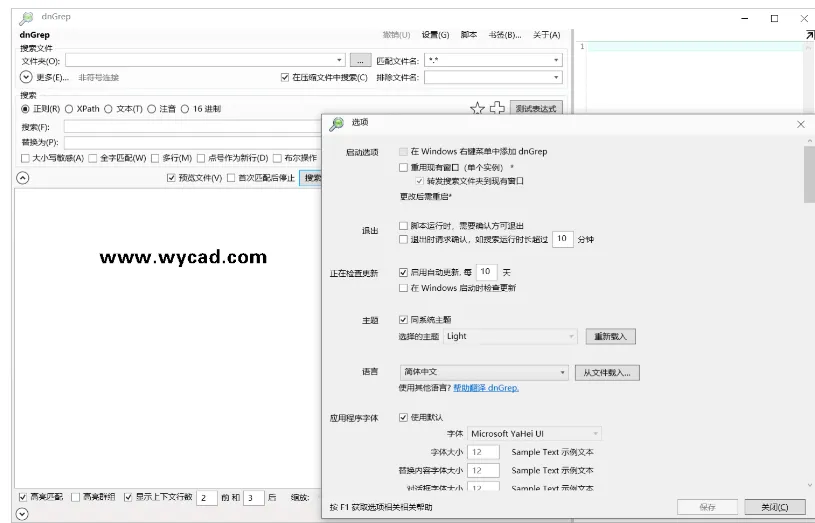
Task: Click the options dialog vertical scrollbar
Action: (x=809, y=174)
